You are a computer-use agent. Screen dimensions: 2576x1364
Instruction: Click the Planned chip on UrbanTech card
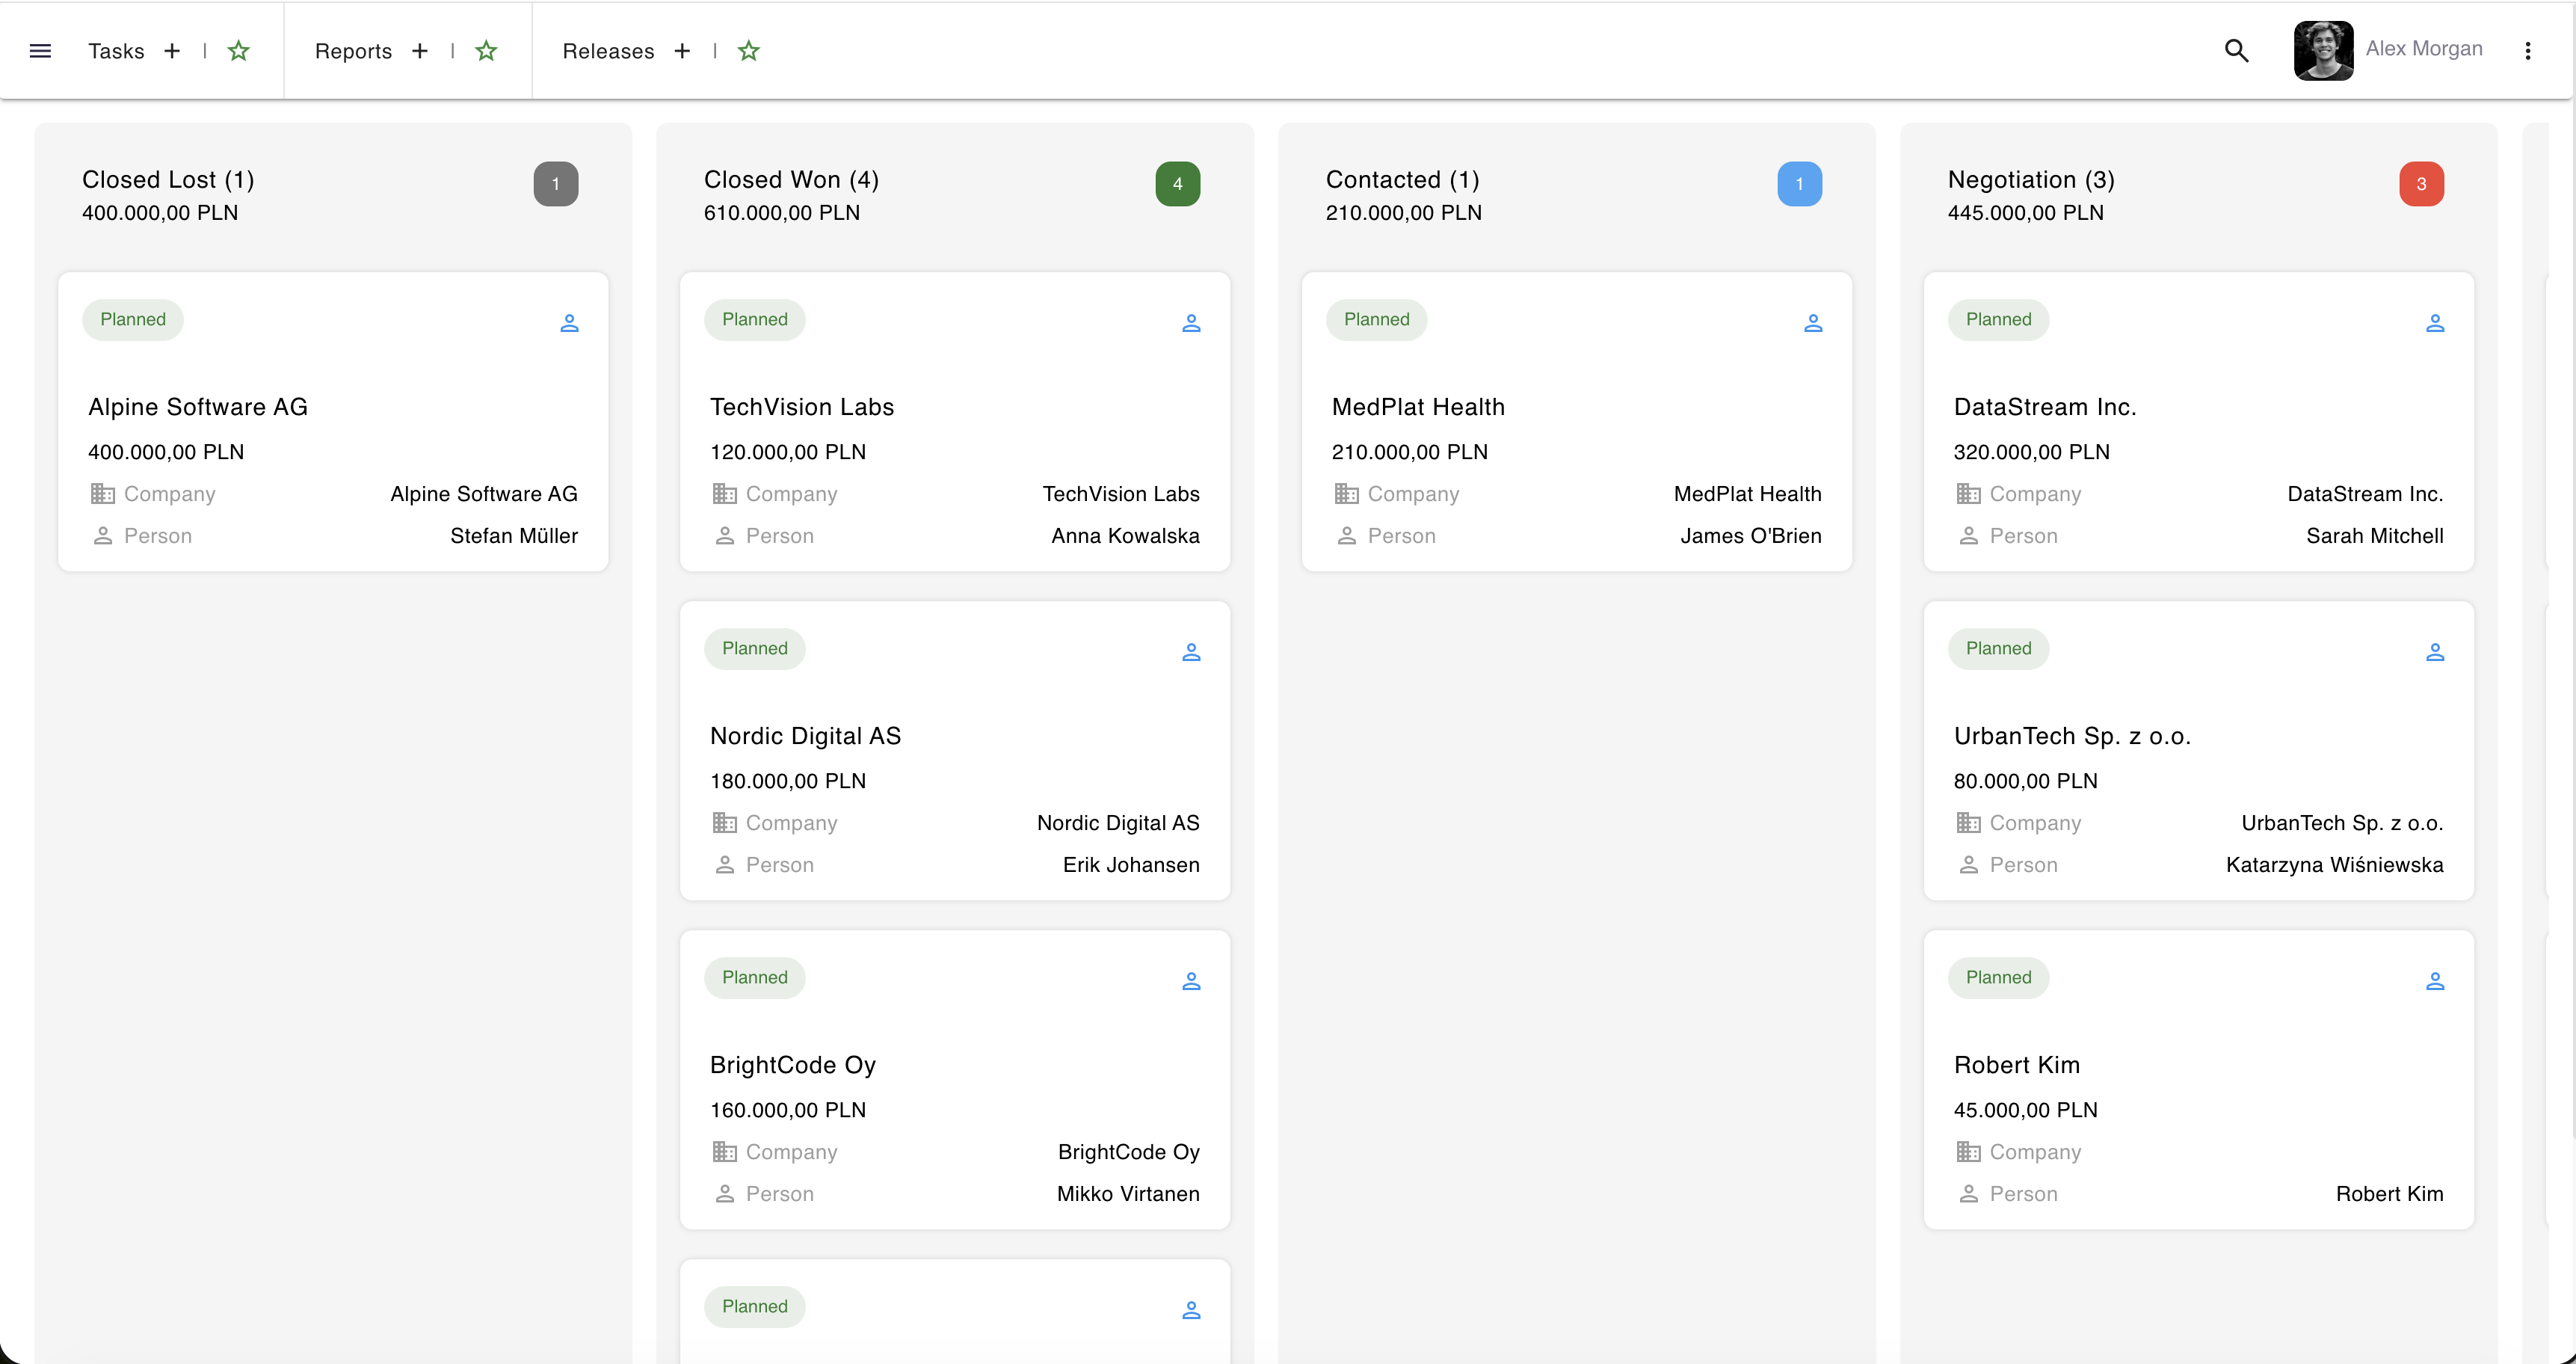[1999, 649]
